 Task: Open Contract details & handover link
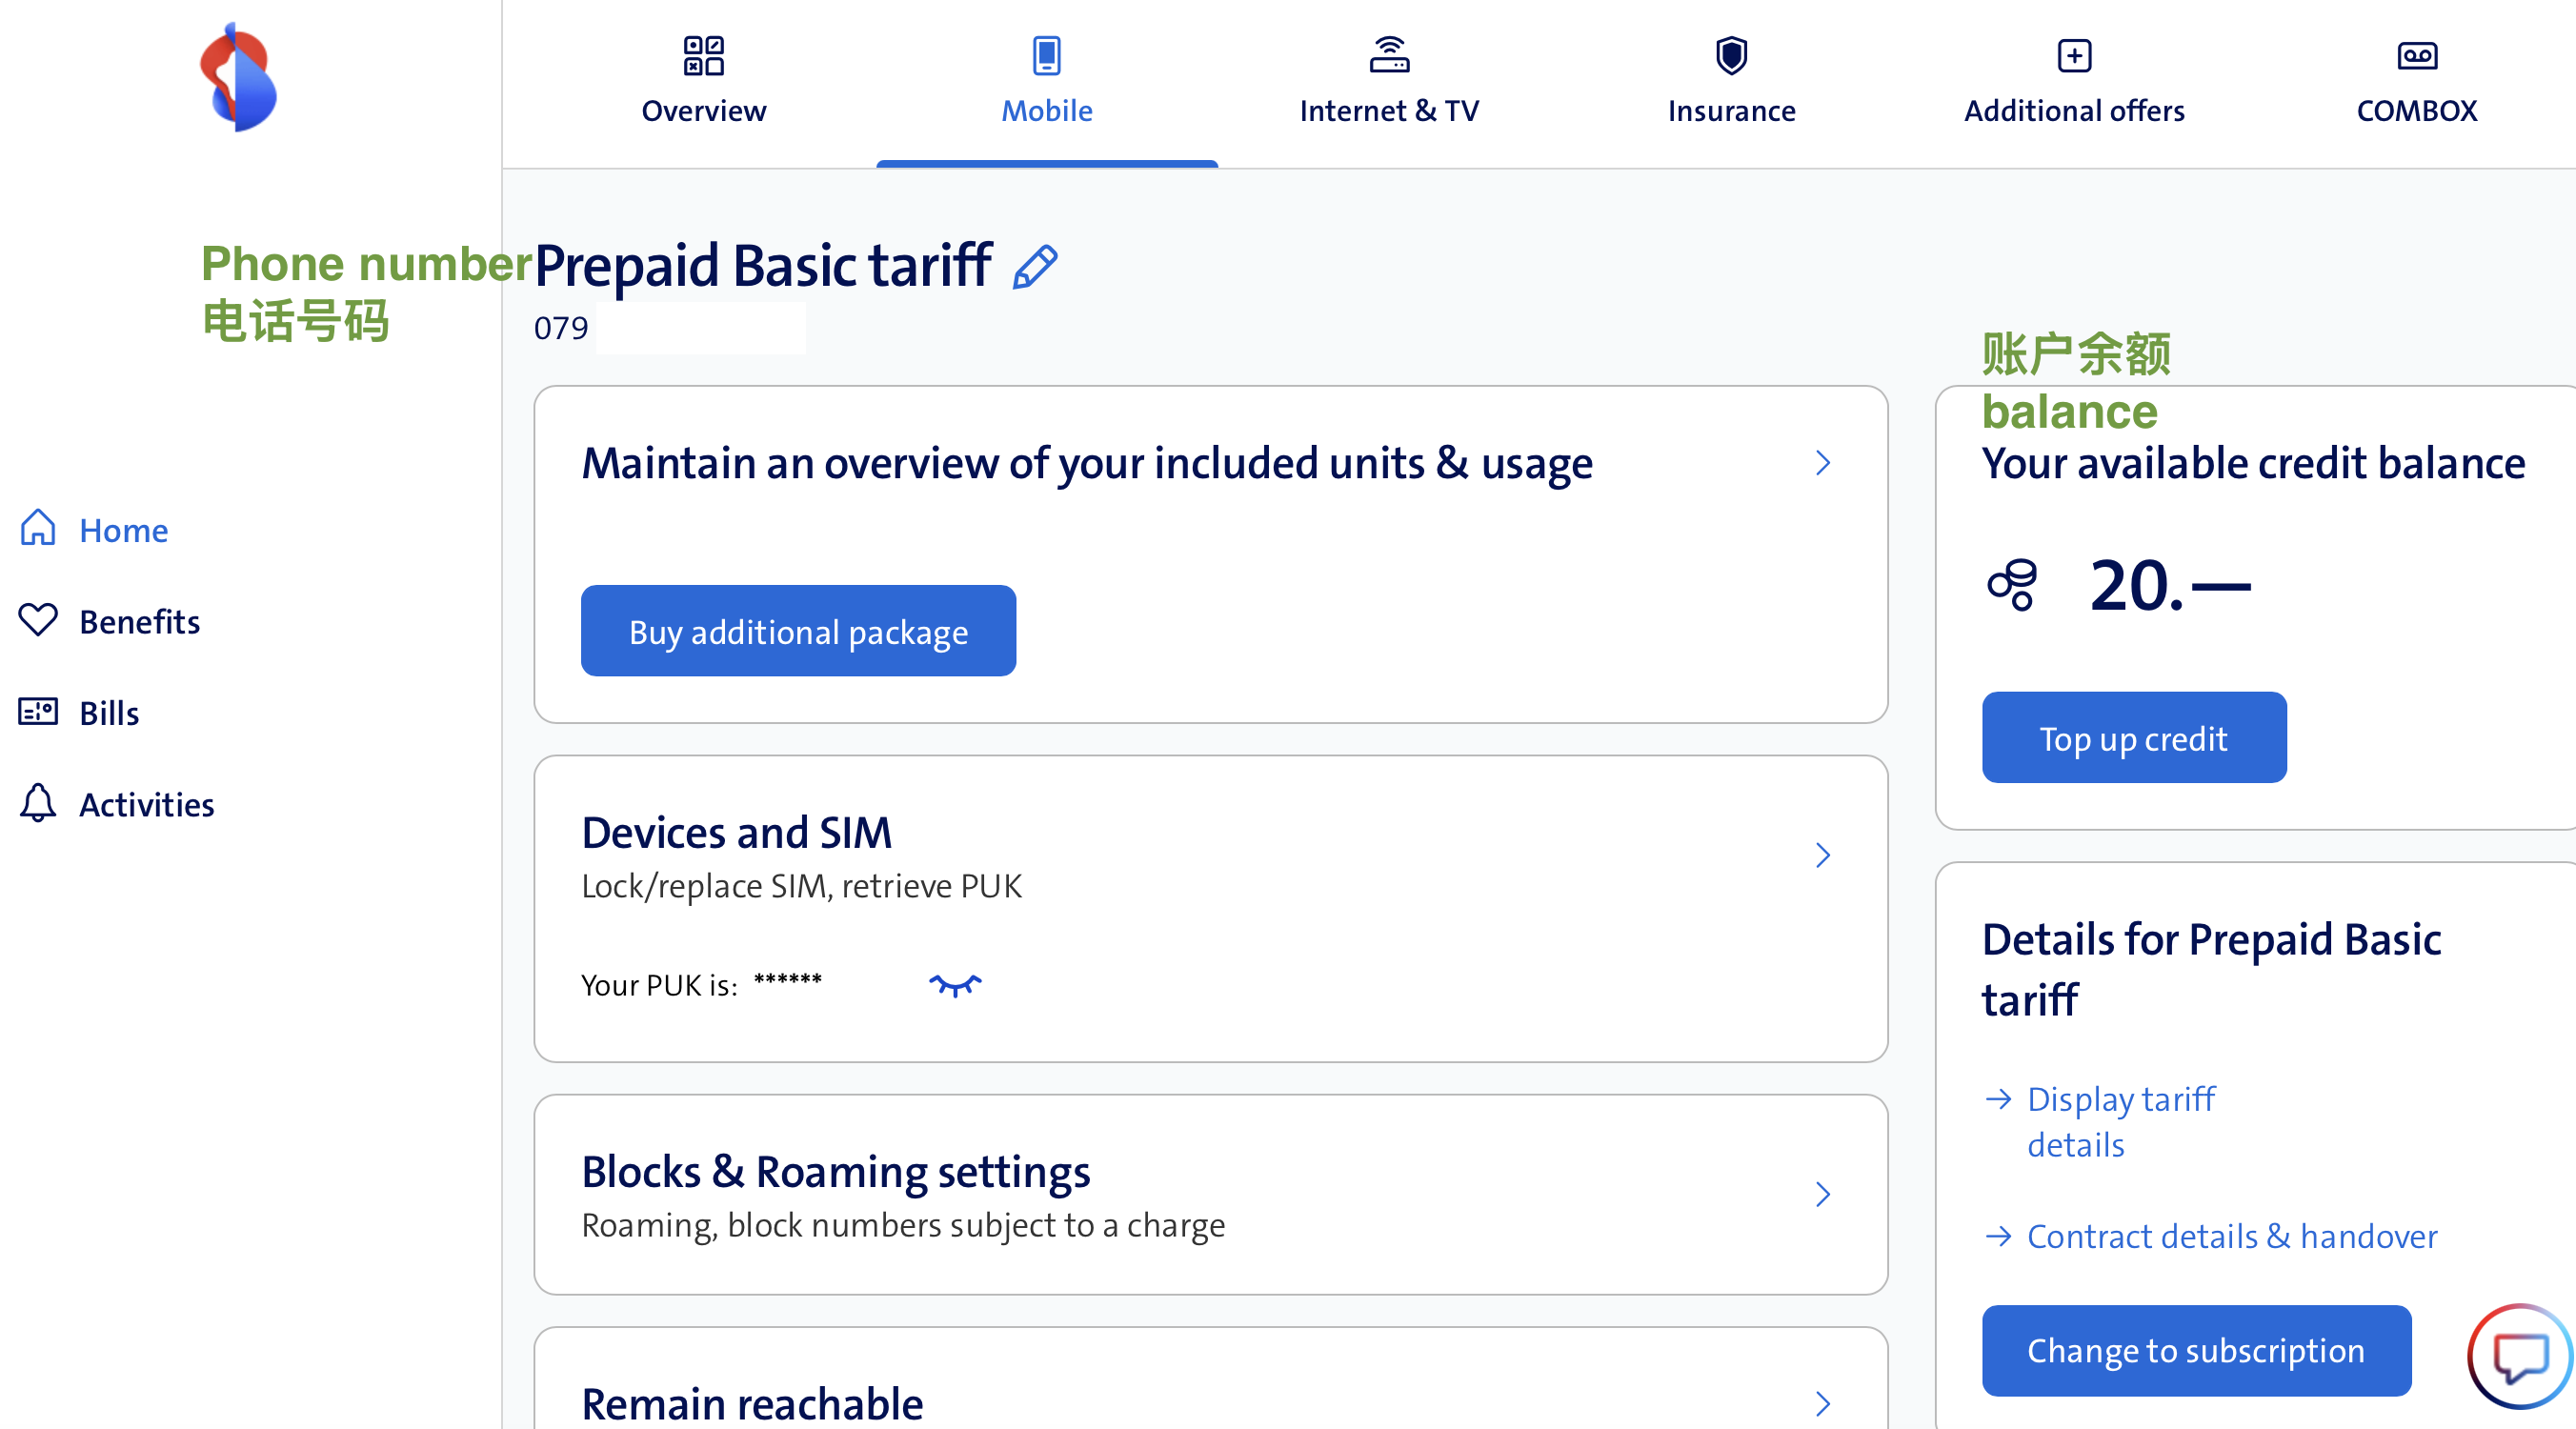(x=2231, y=1236)
